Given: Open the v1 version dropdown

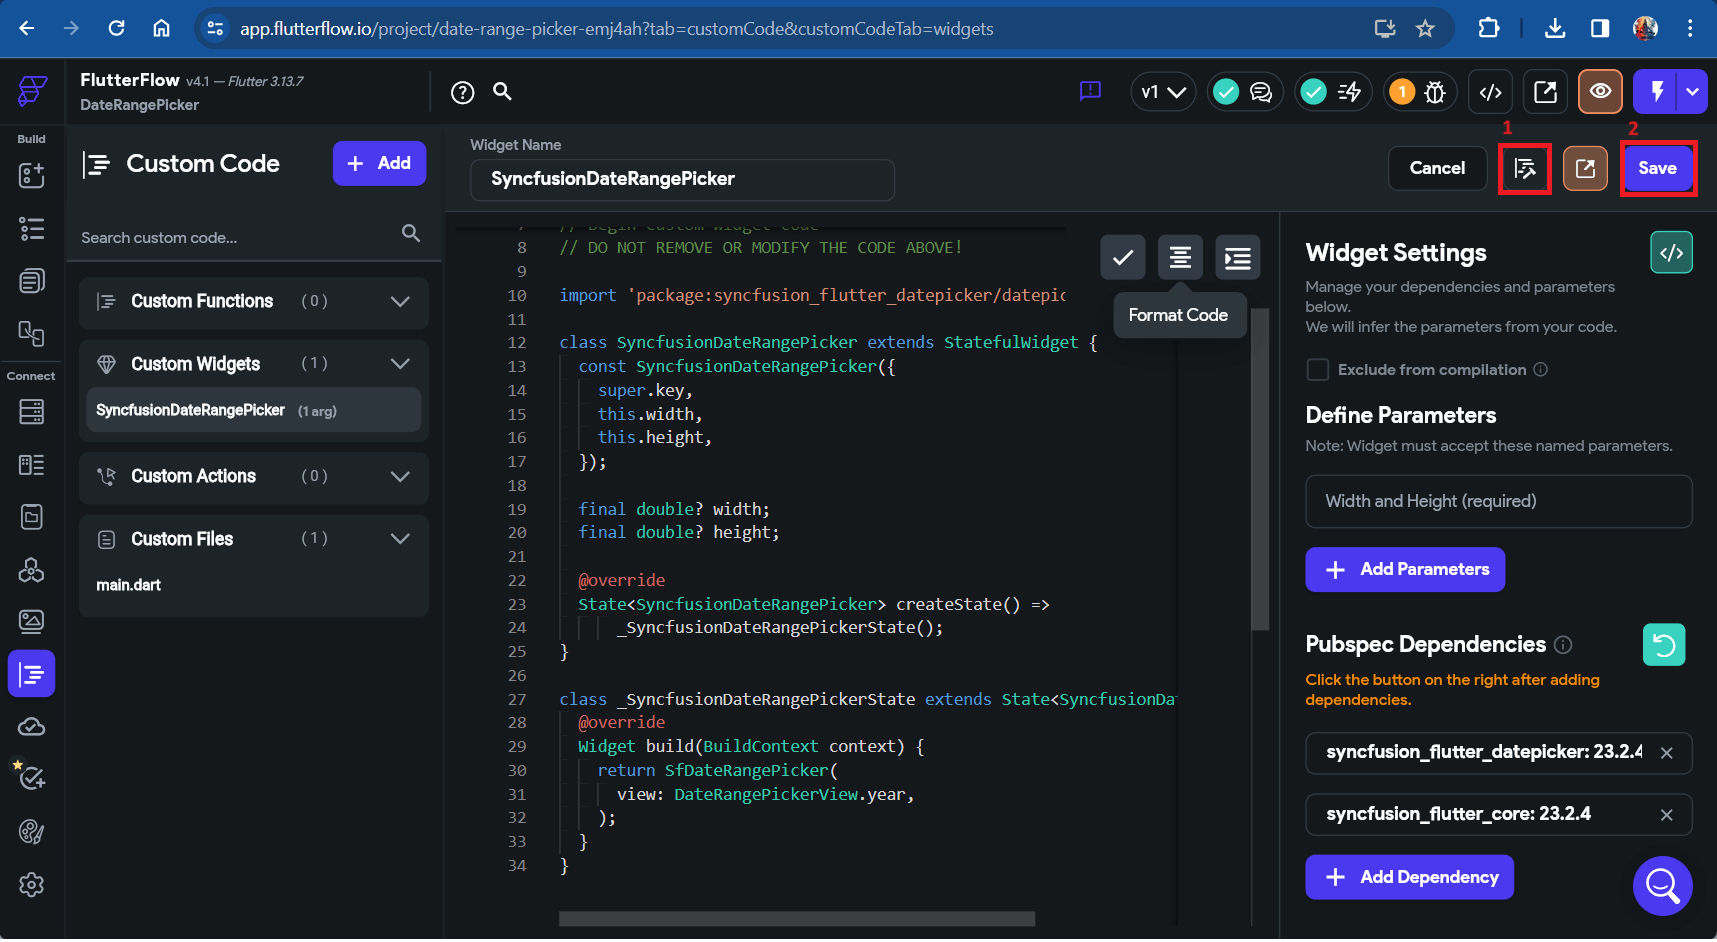Looking at the screenshot, I should [1163, 92].
